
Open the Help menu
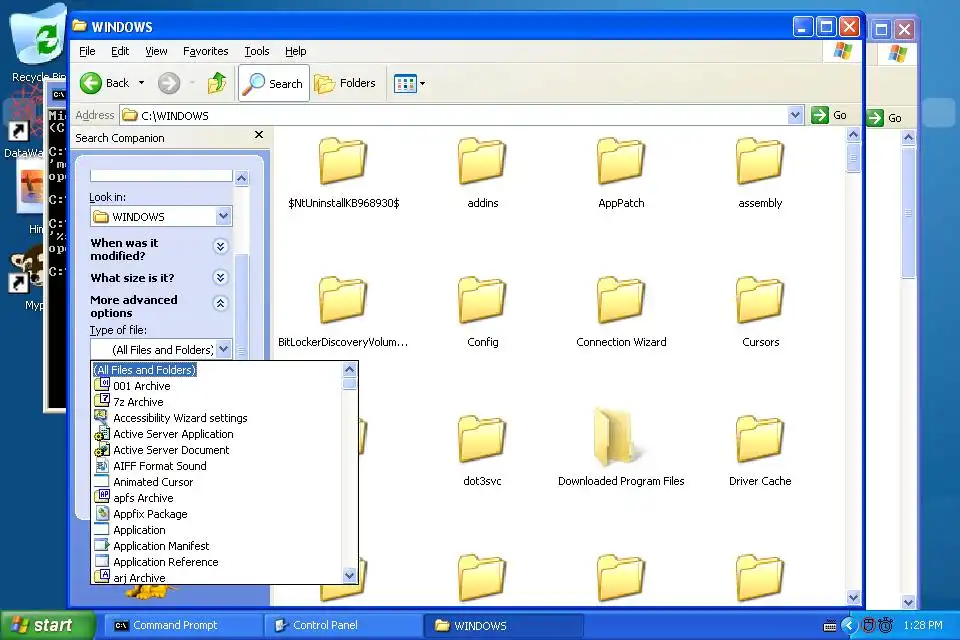coord(295,51)
